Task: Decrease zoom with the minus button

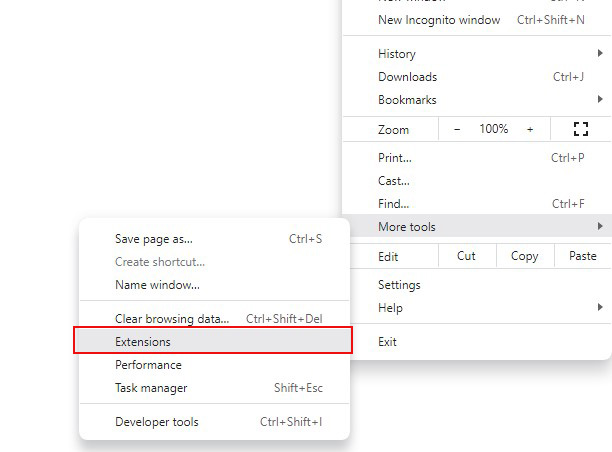Action: point(457,129)
